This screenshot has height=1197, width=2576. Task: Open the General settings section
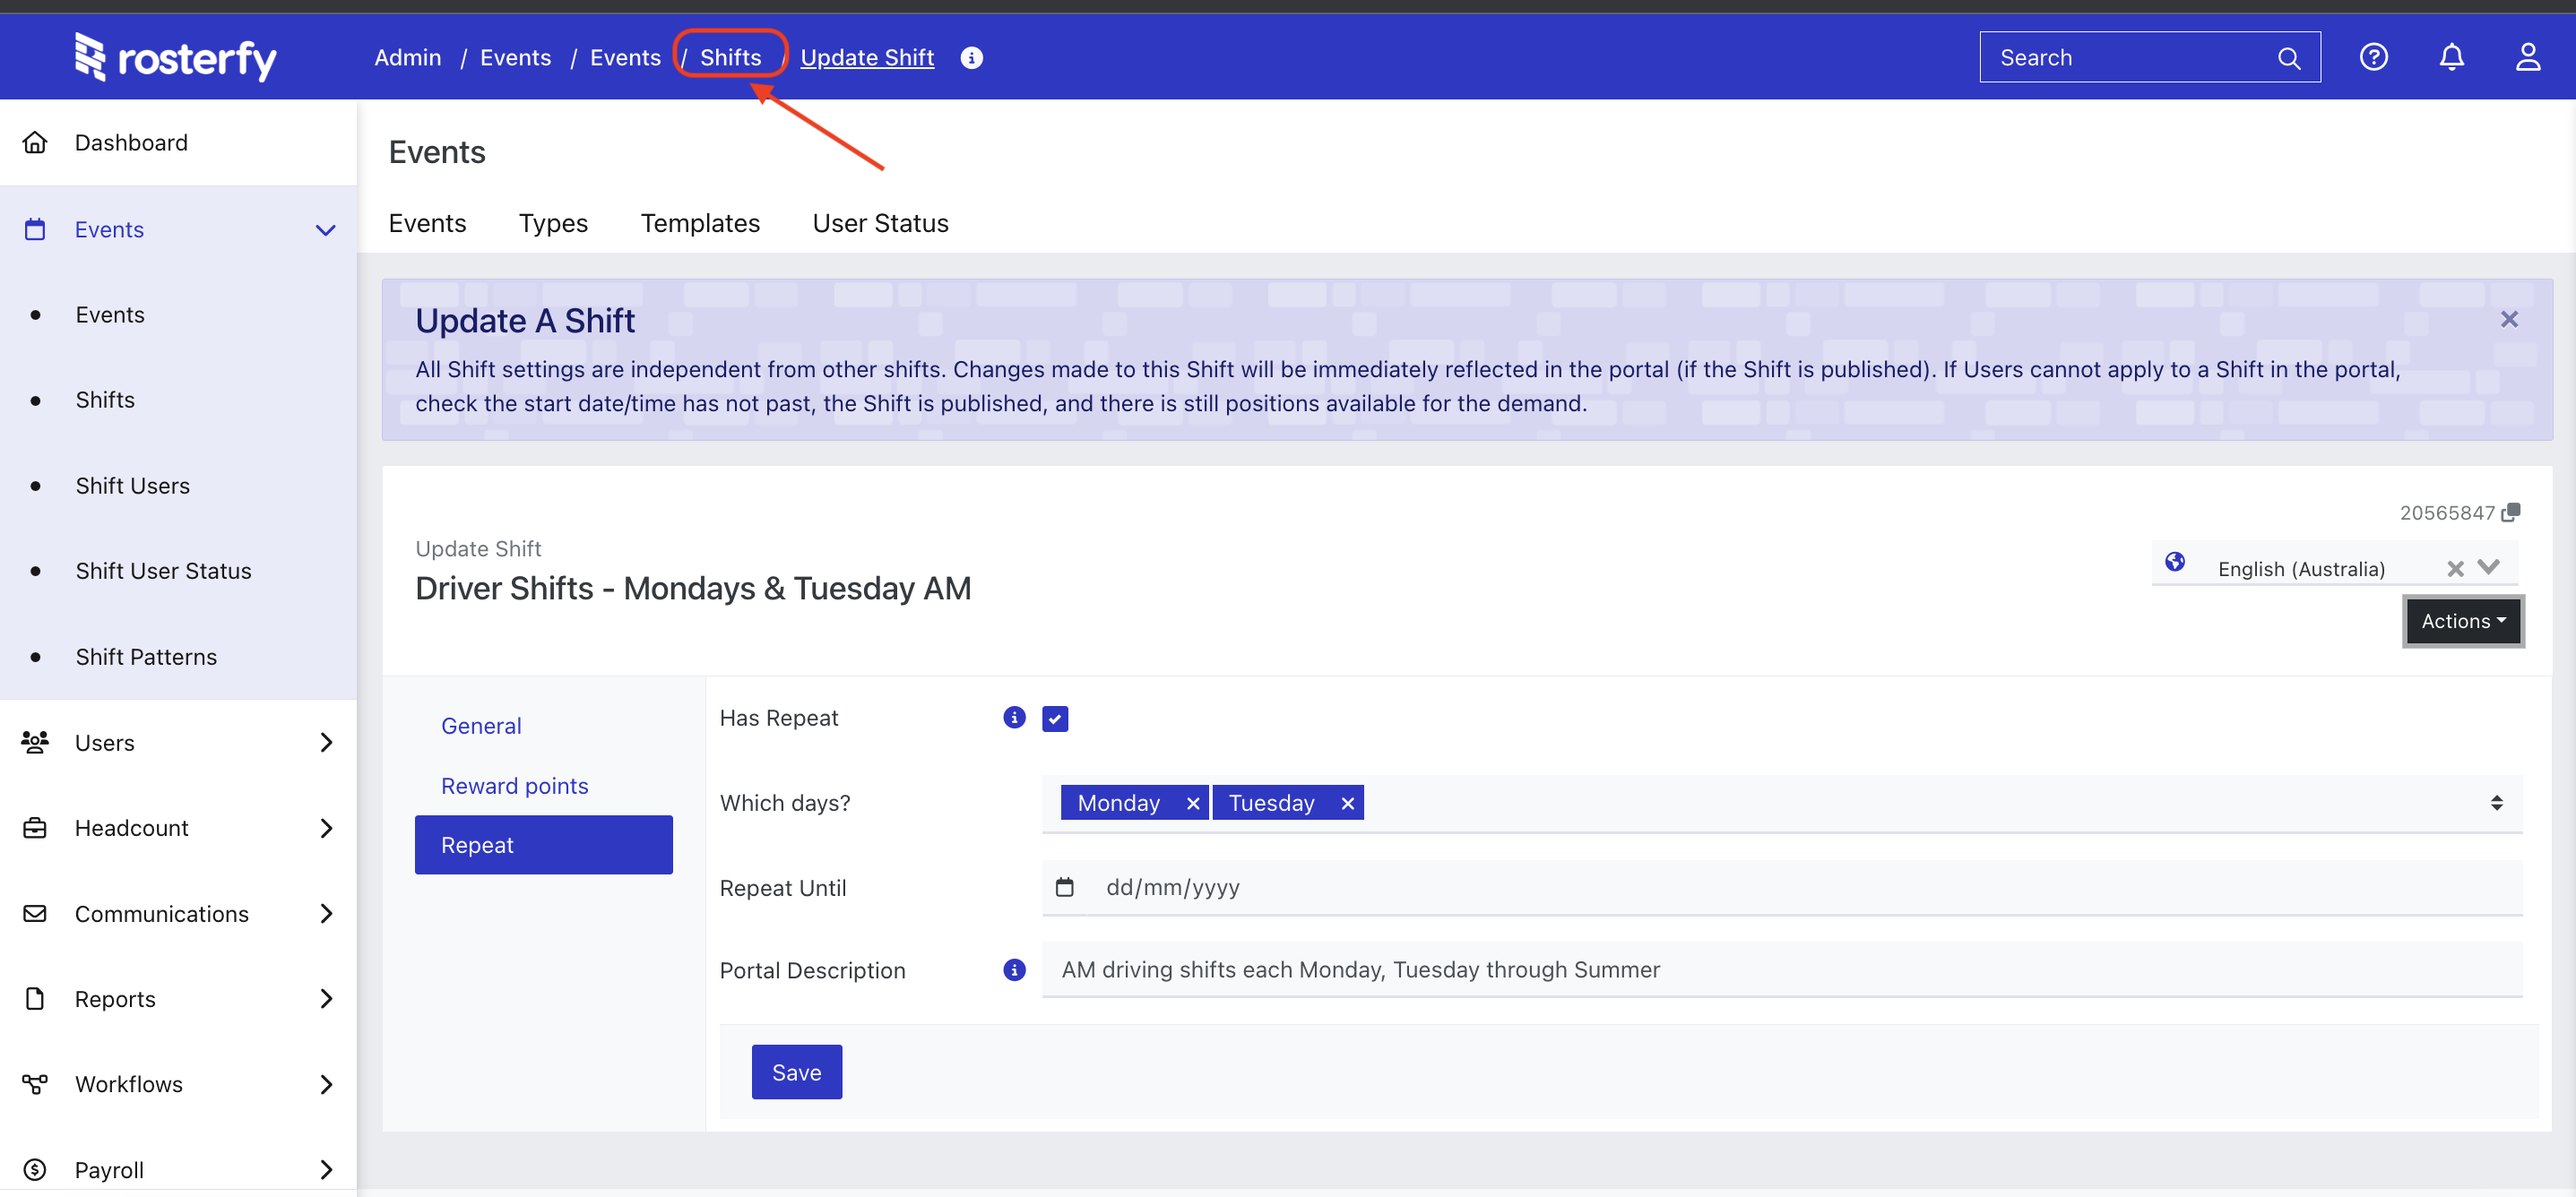pos(481,726)
